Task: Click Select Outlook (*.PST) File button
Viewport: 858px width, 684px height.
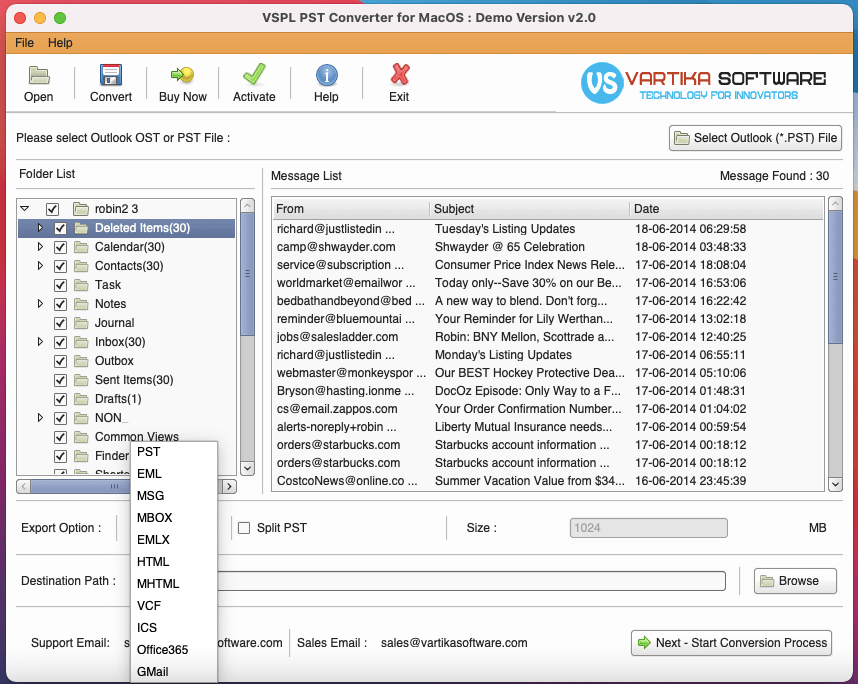Action: coord(755,138)
